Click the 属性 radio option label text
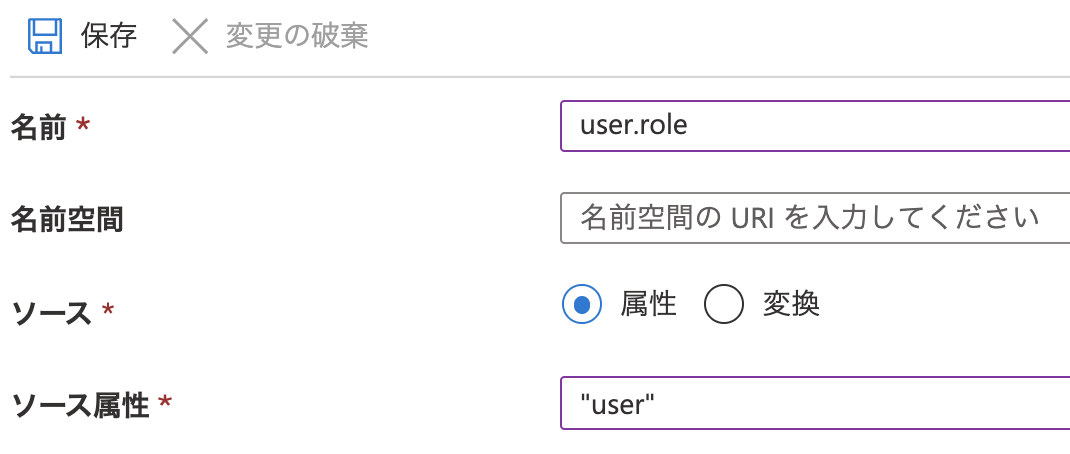 pos(648,304)
